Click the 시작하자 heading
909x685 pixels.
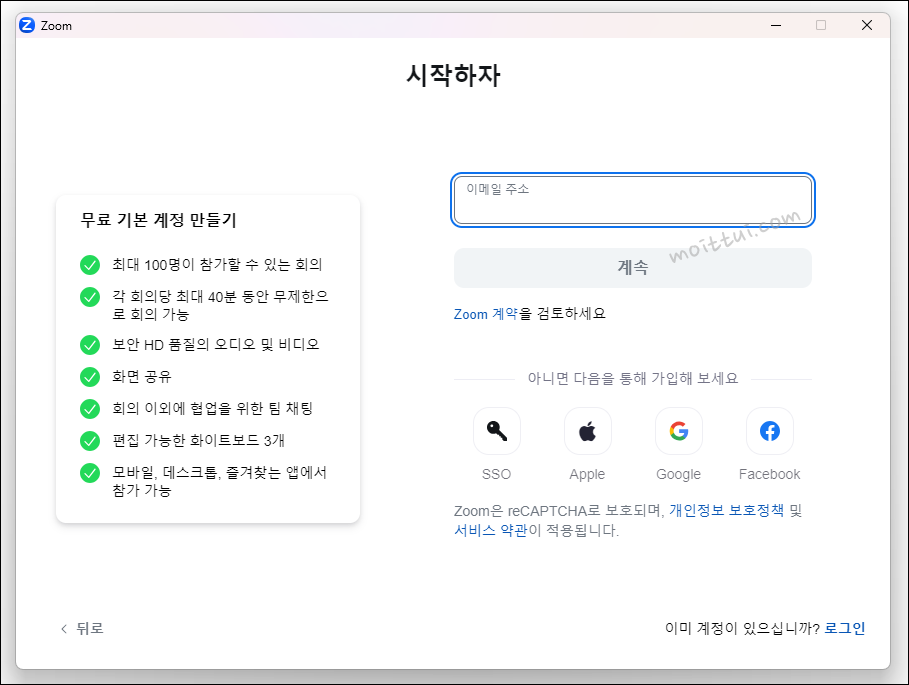click(453, 75)
